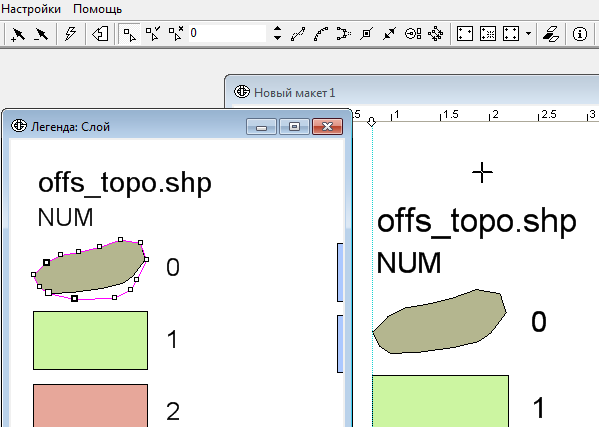Click the lightning bolt toolbar icon
This screenshot has height=427, width=599.
pyautogui.click(x=71, y=34)
